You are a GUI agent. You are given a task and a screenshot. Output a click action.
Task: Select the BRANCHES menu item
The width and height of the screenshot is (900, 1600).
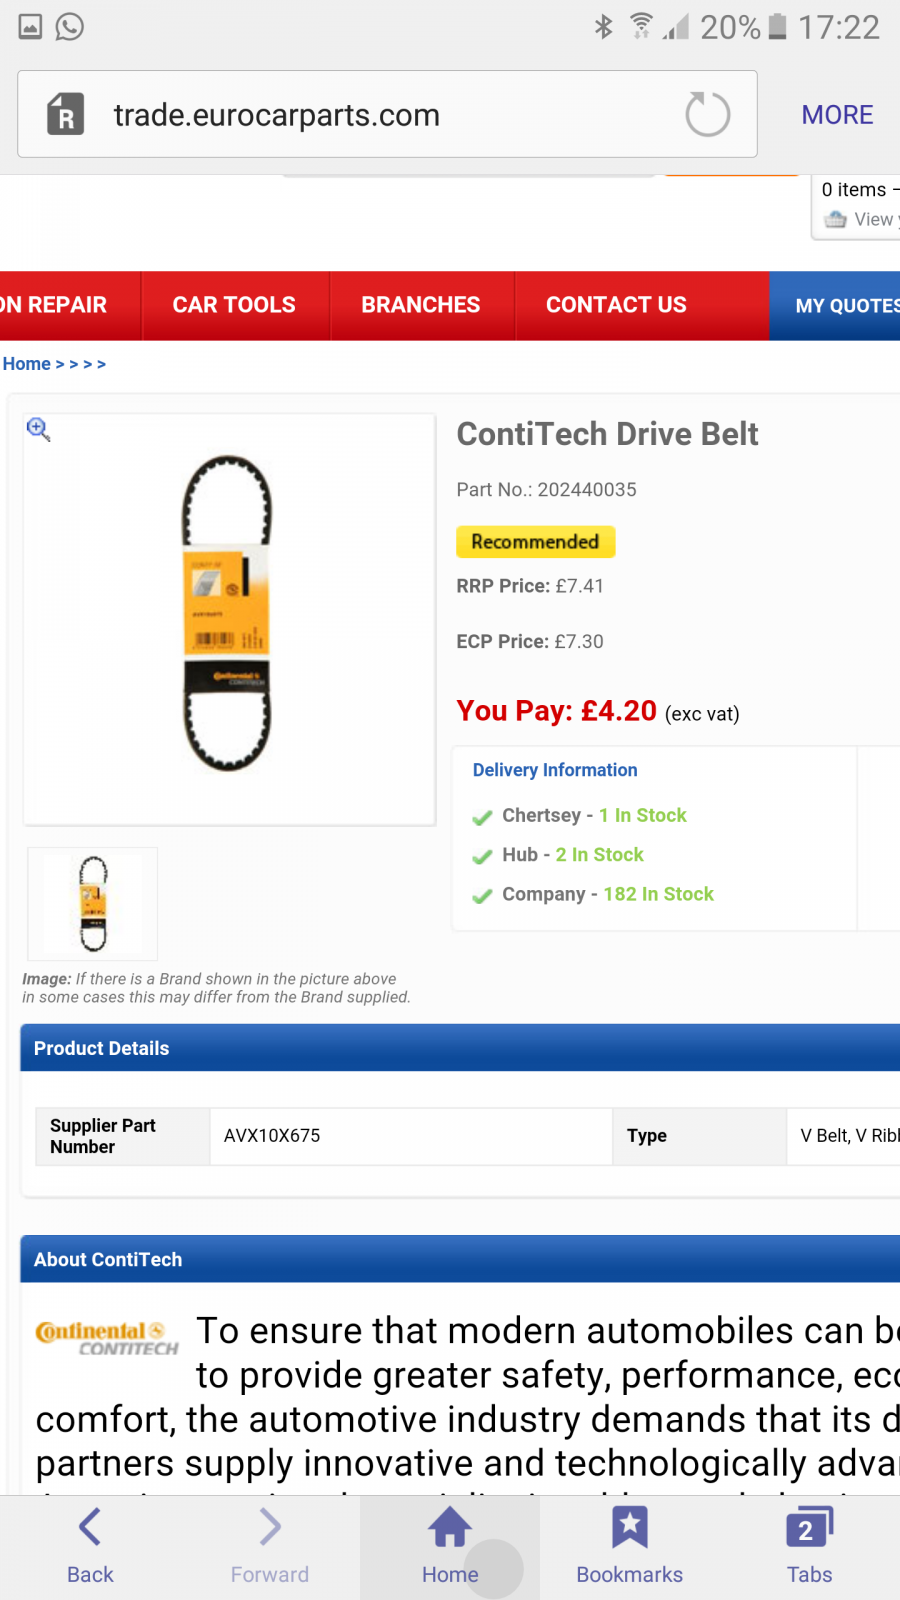[421, 305]
